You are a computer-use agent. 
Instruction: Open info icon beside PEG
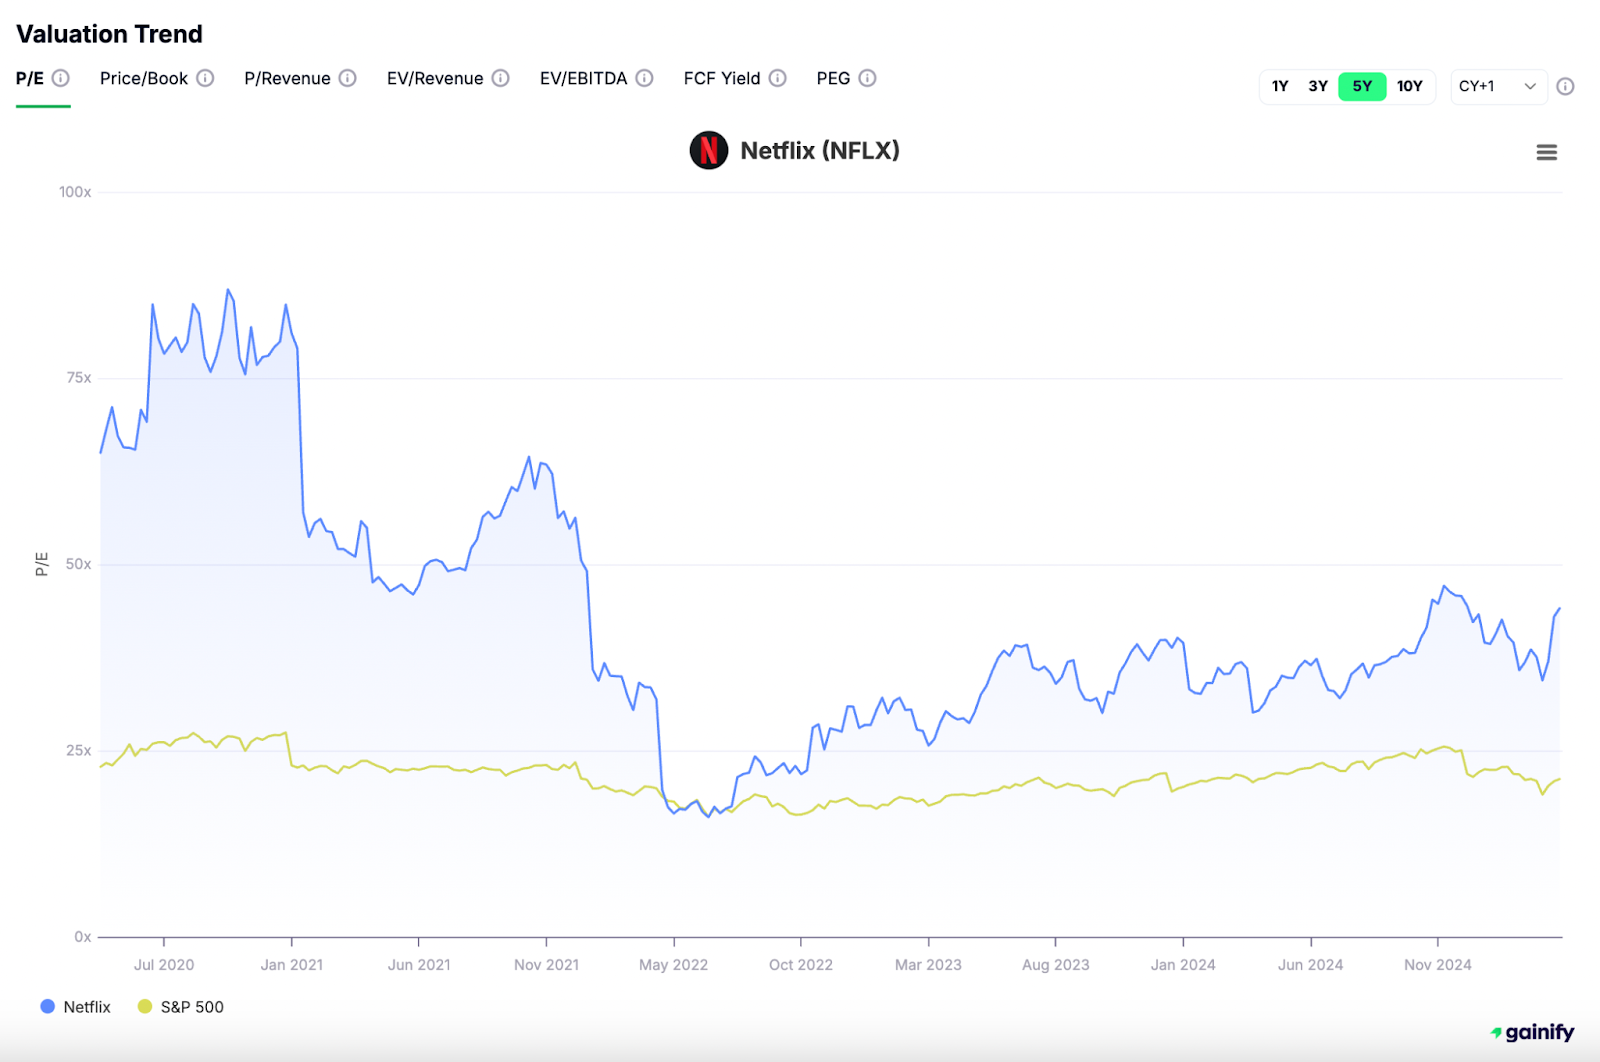[868, 78]
